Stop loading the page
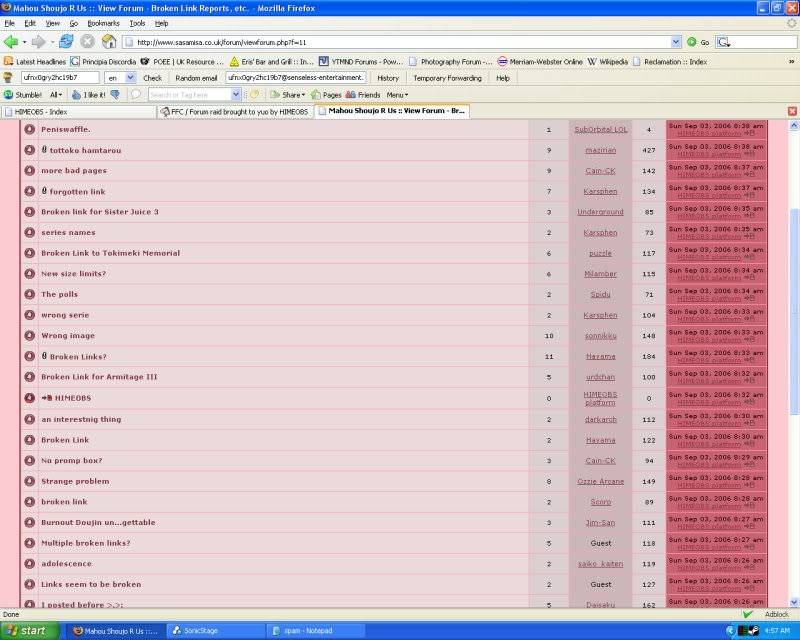 (x=87, y=41)
